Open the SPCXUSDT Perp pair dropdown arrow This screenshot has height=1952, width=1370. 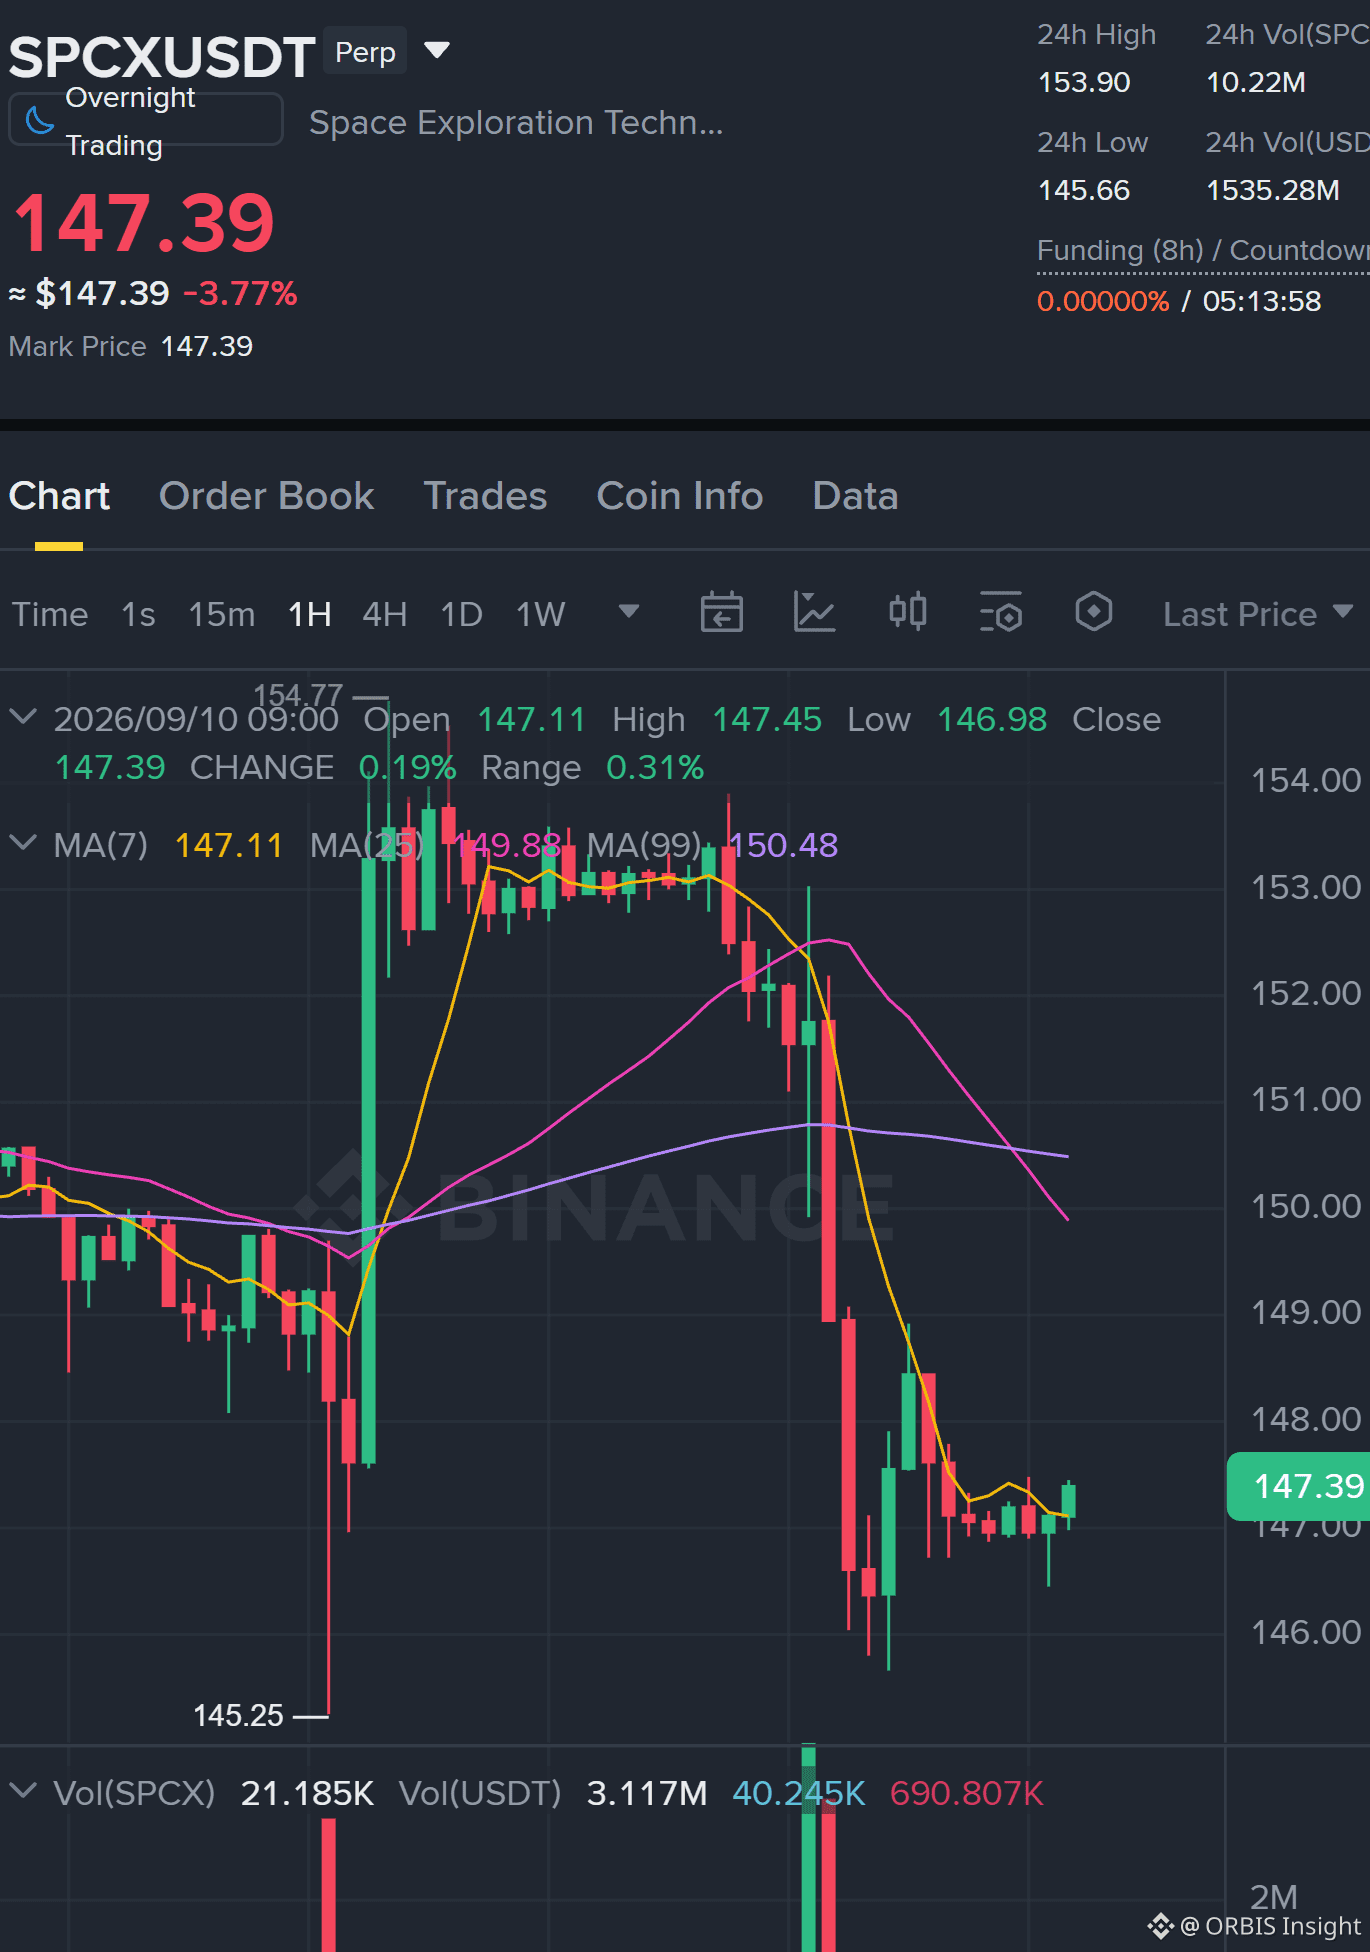tap(437, 50)
